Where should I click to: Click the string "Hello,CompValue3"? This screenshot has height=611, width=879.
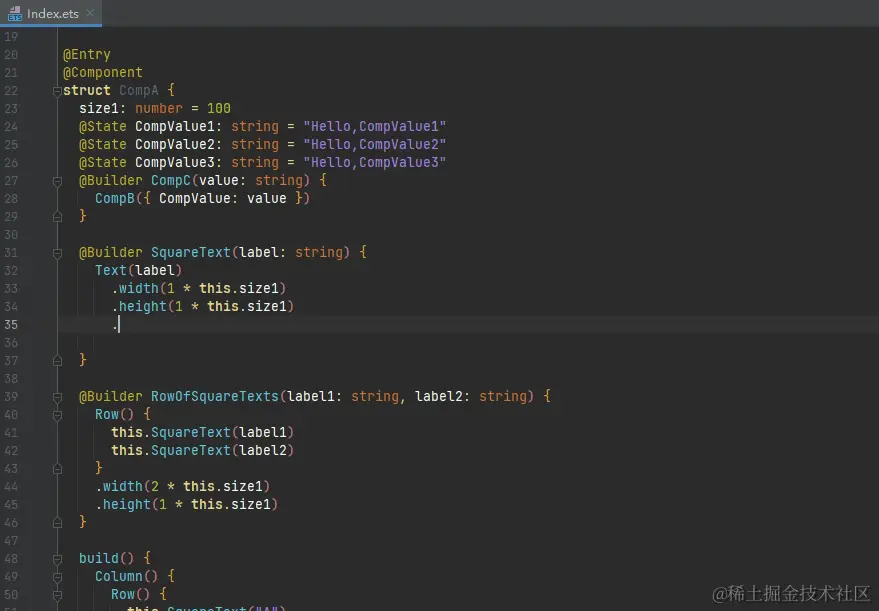pos(374,162)
